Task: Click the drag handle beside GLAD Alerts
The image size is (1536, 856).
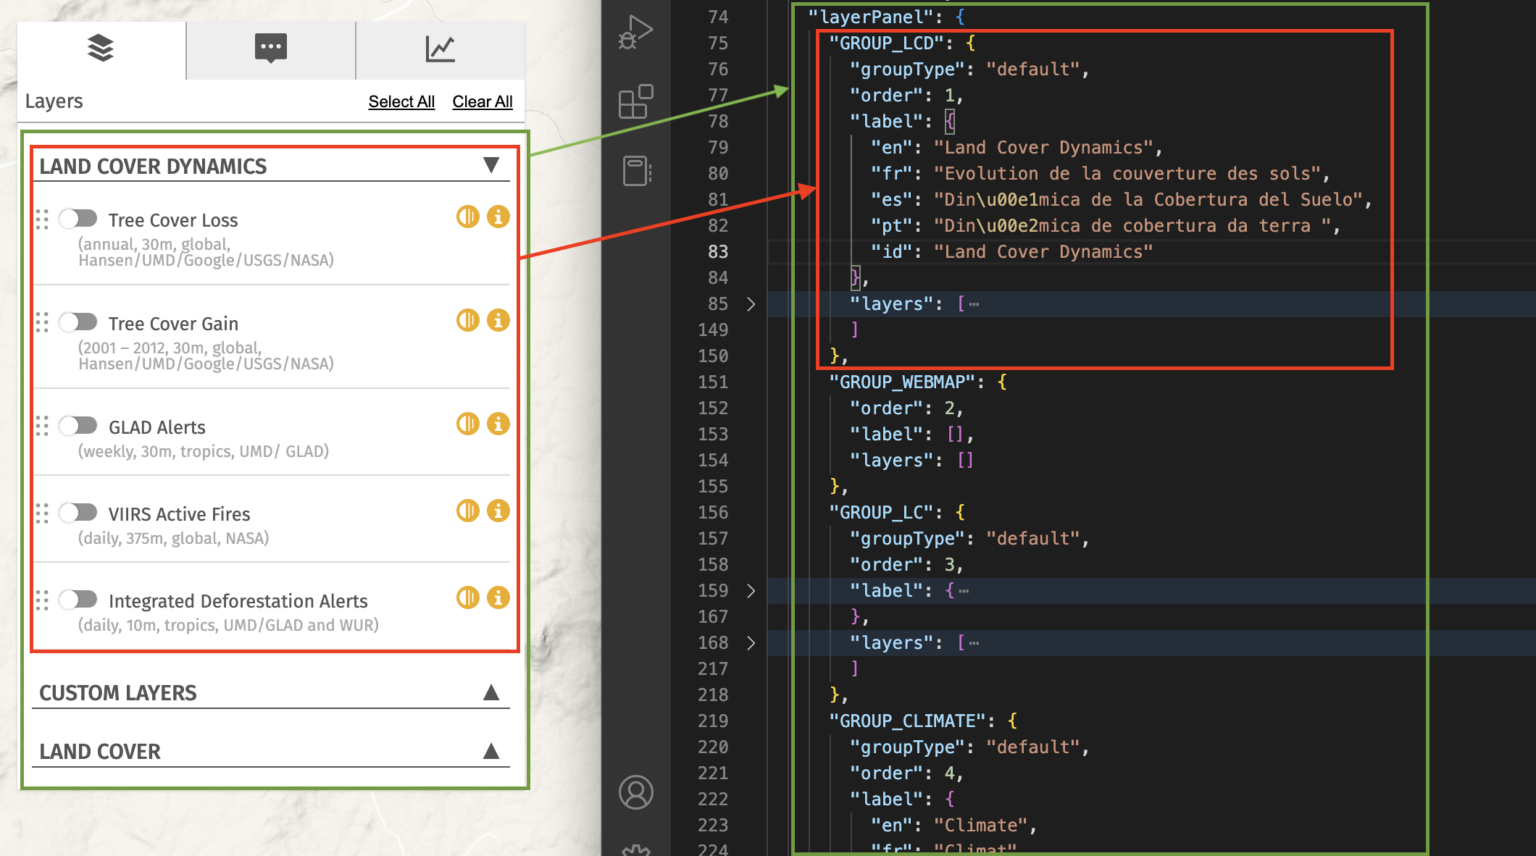Action: [x=42, y=425]
